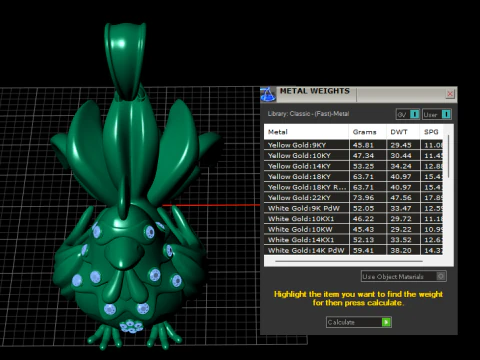Sort by the SPG column header
480x360 pixels.
click(432, 132)
